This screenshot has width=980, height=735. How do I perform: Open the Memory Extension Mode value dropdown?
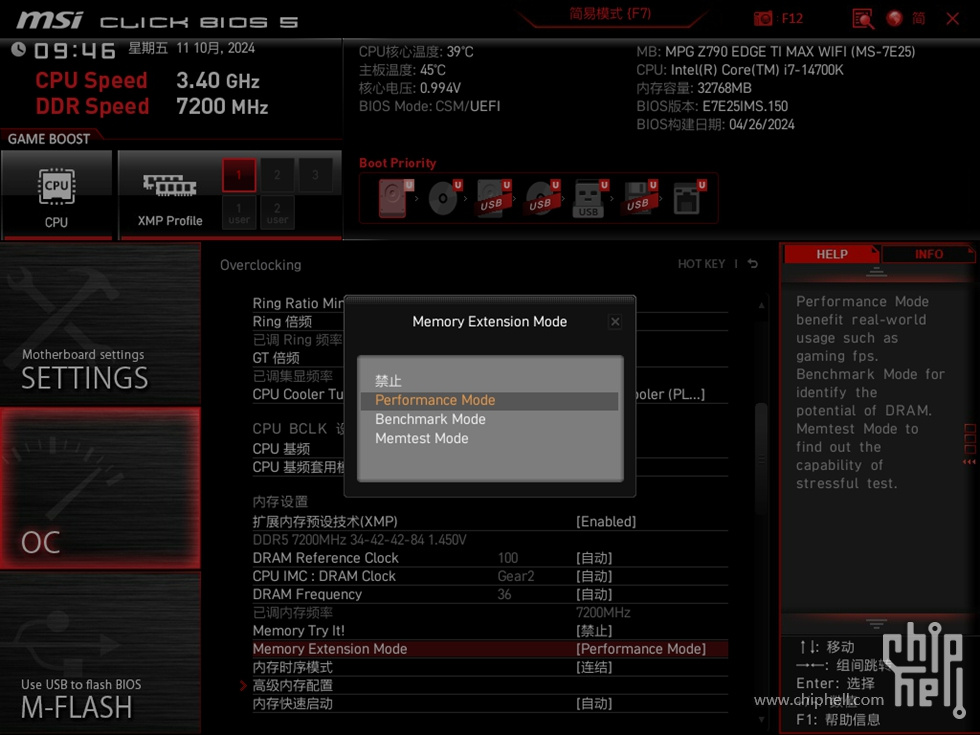point(641,649)
